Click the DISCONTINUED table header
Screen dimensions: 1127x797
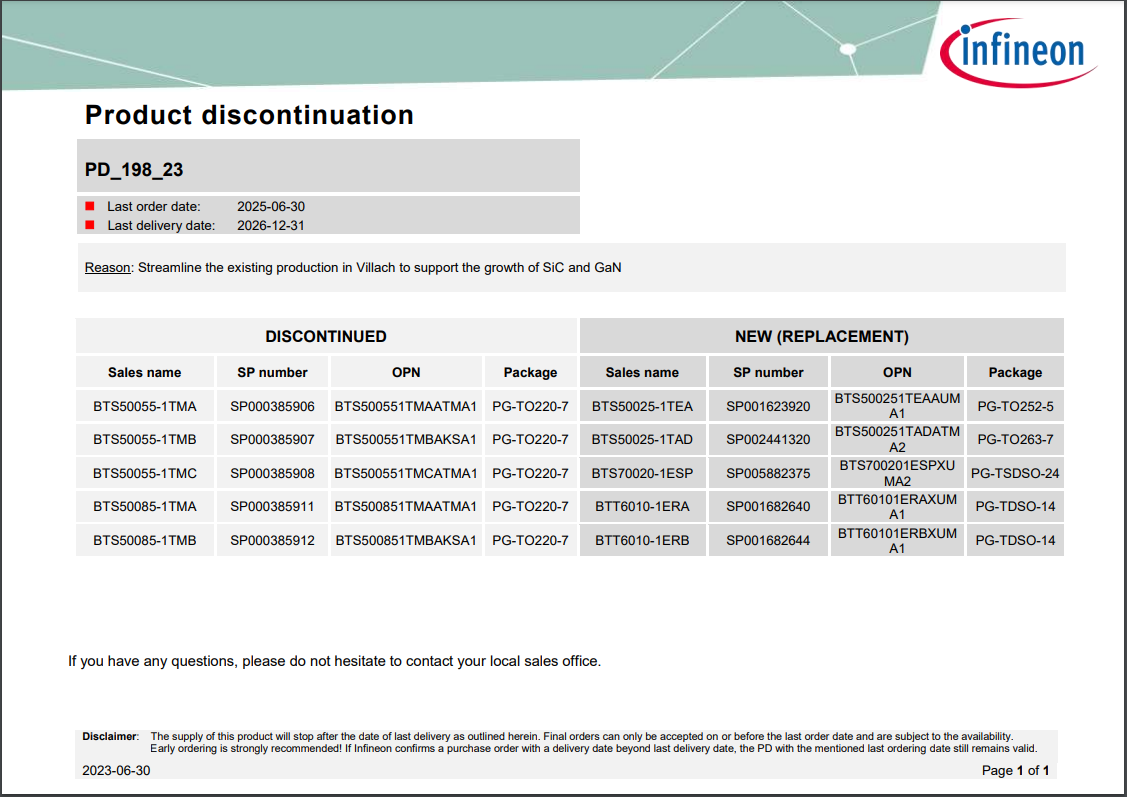click(x=326, y=336)
